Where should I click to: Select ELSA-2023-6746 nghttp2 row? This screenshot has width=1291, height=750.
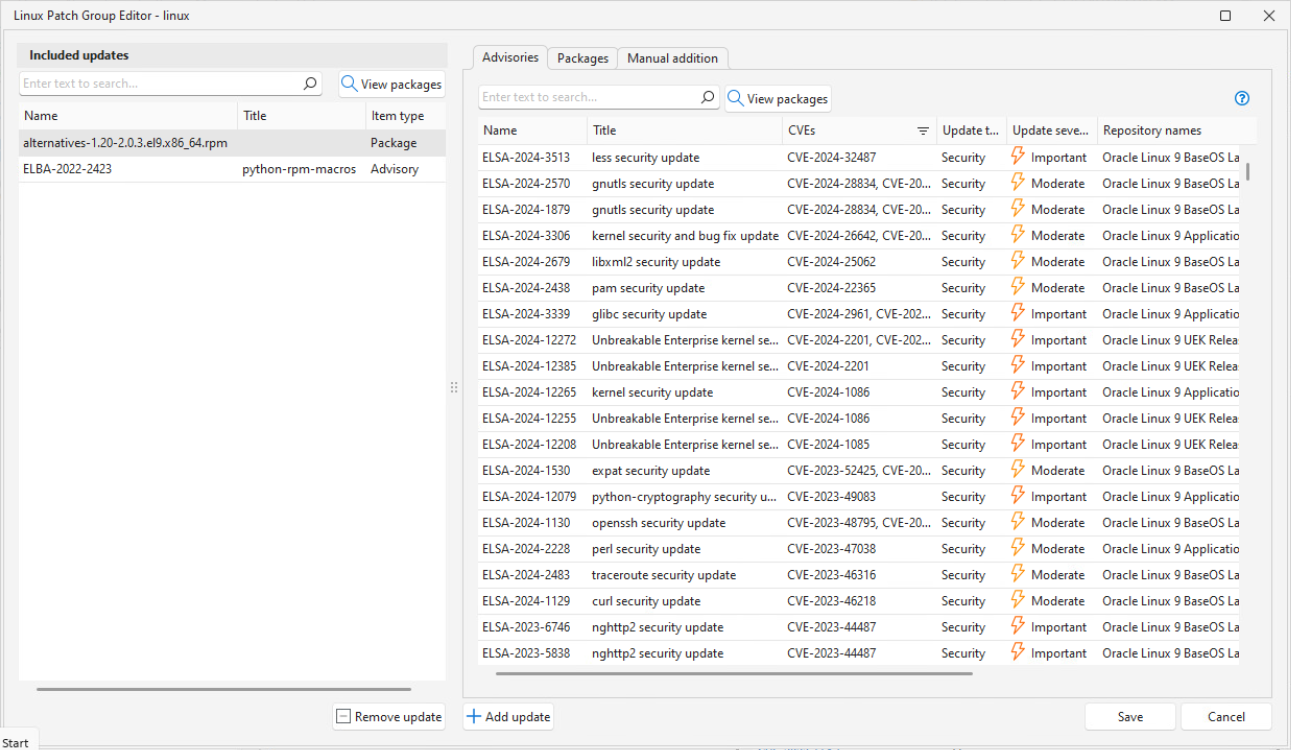tap(860, 627)
